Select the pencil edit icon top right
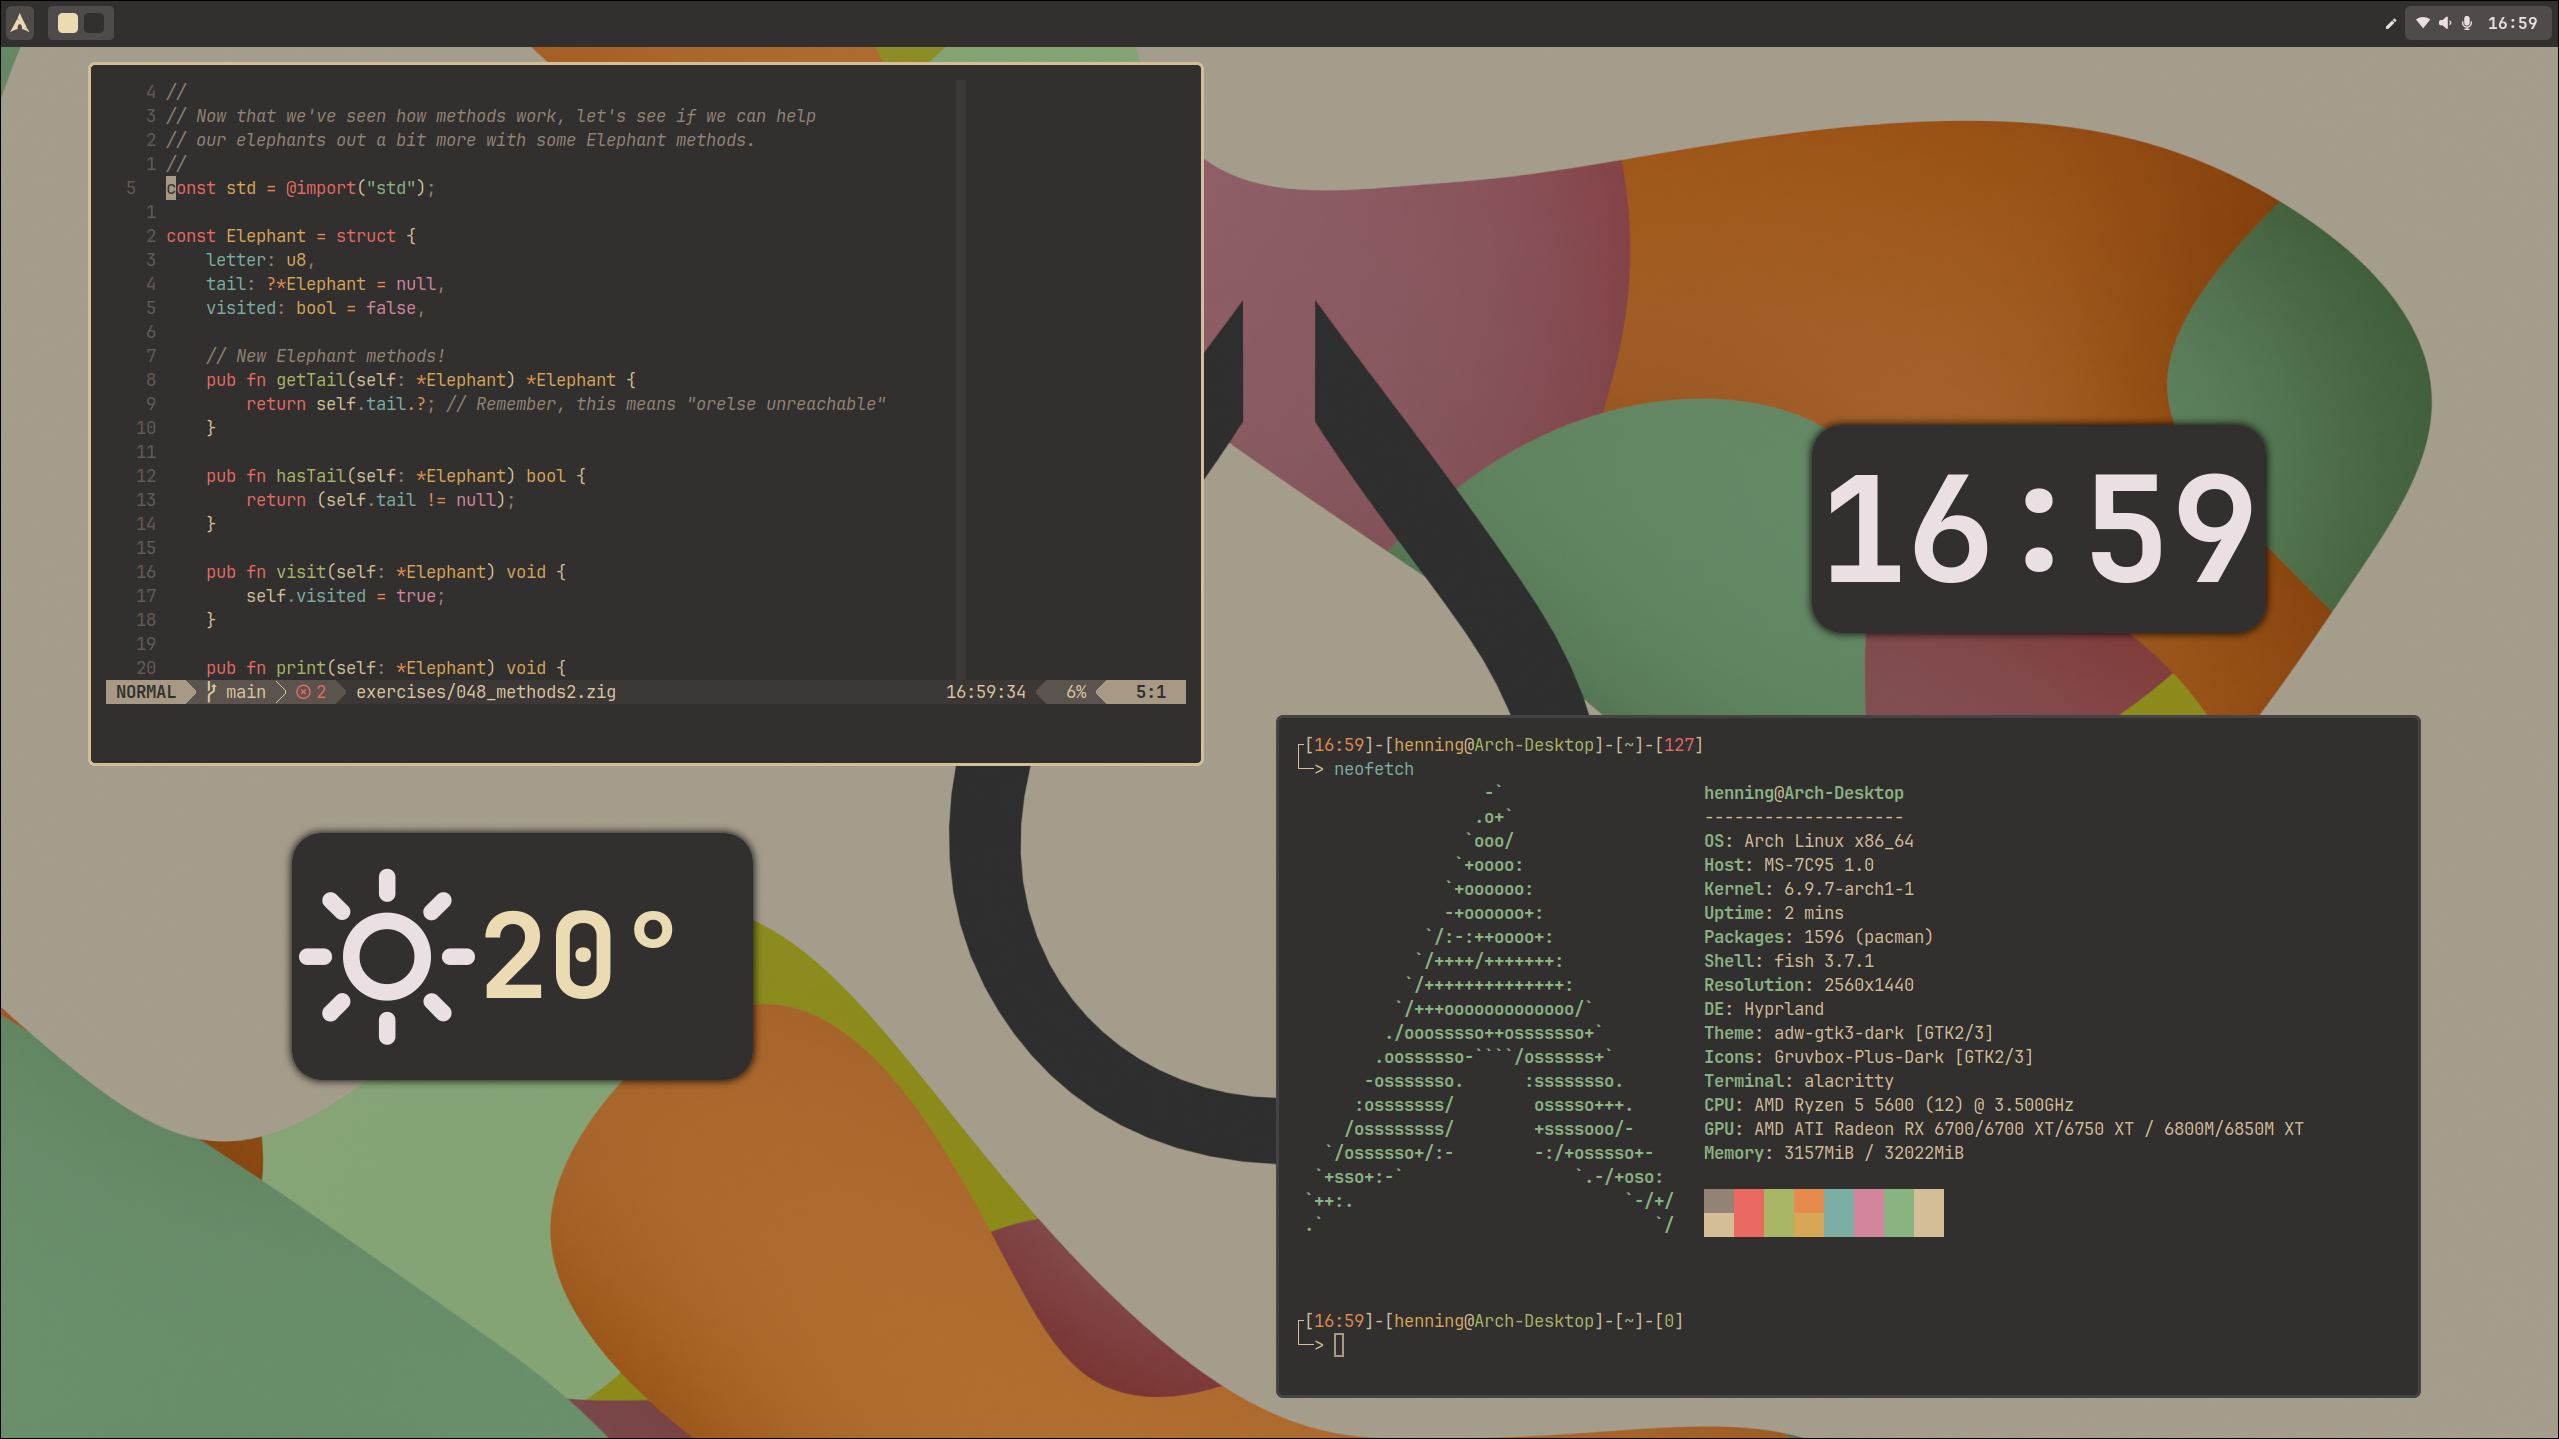 pyautogui.click(x=2391, y=23)
